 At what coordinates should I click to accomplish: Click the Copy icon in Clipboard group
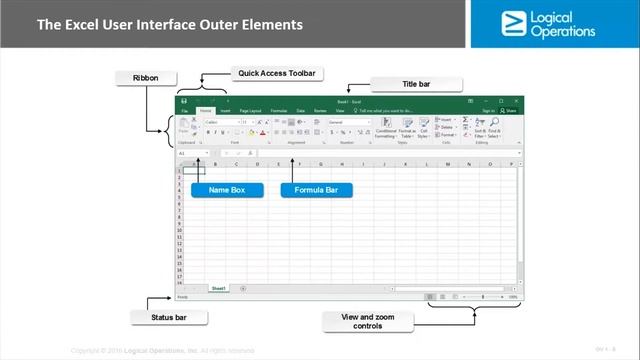(x=194, y=127)
